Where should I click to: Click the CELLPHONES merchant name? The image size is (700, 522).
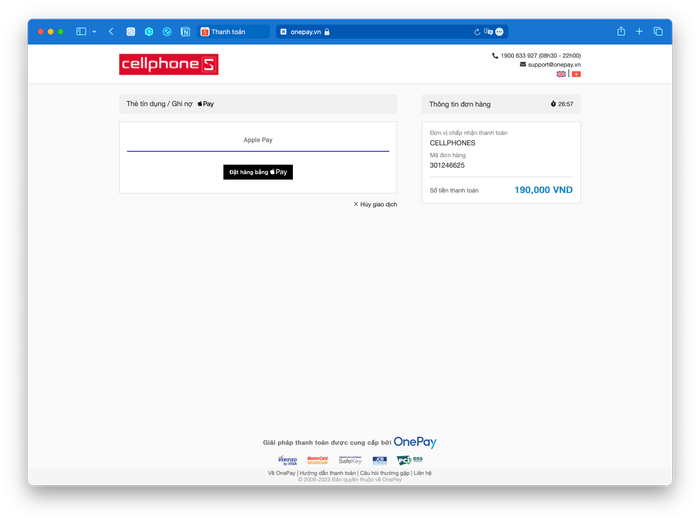(x=452, y=143)
